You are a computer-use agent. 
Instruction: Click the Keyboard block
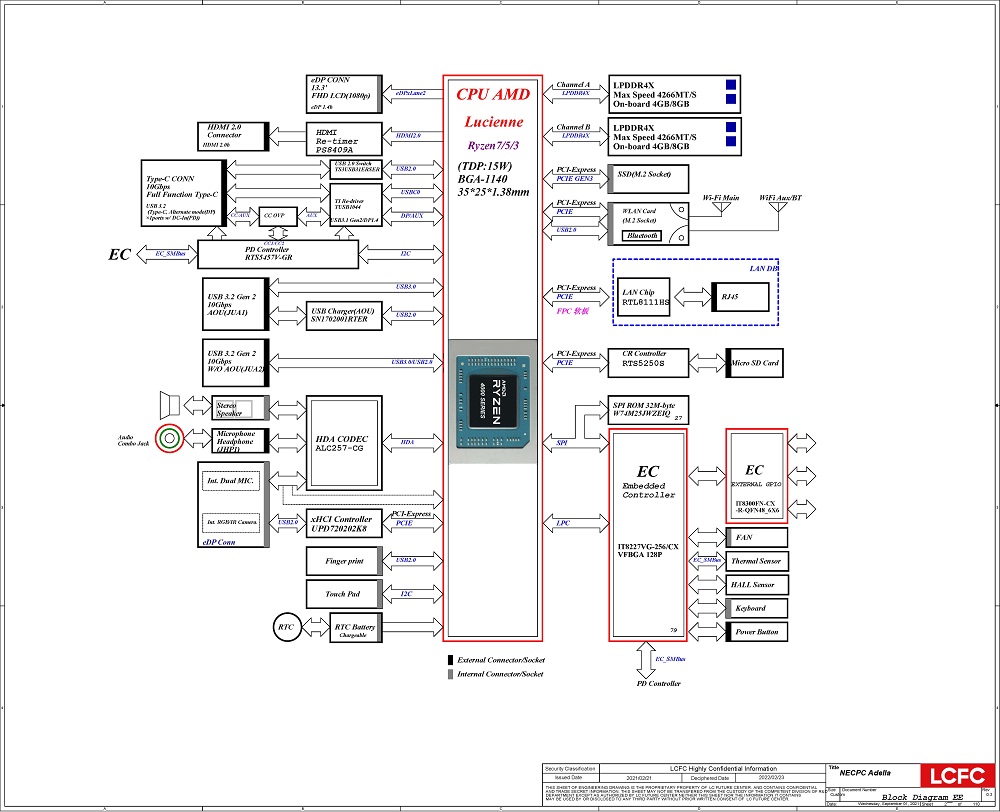[756, 609]
